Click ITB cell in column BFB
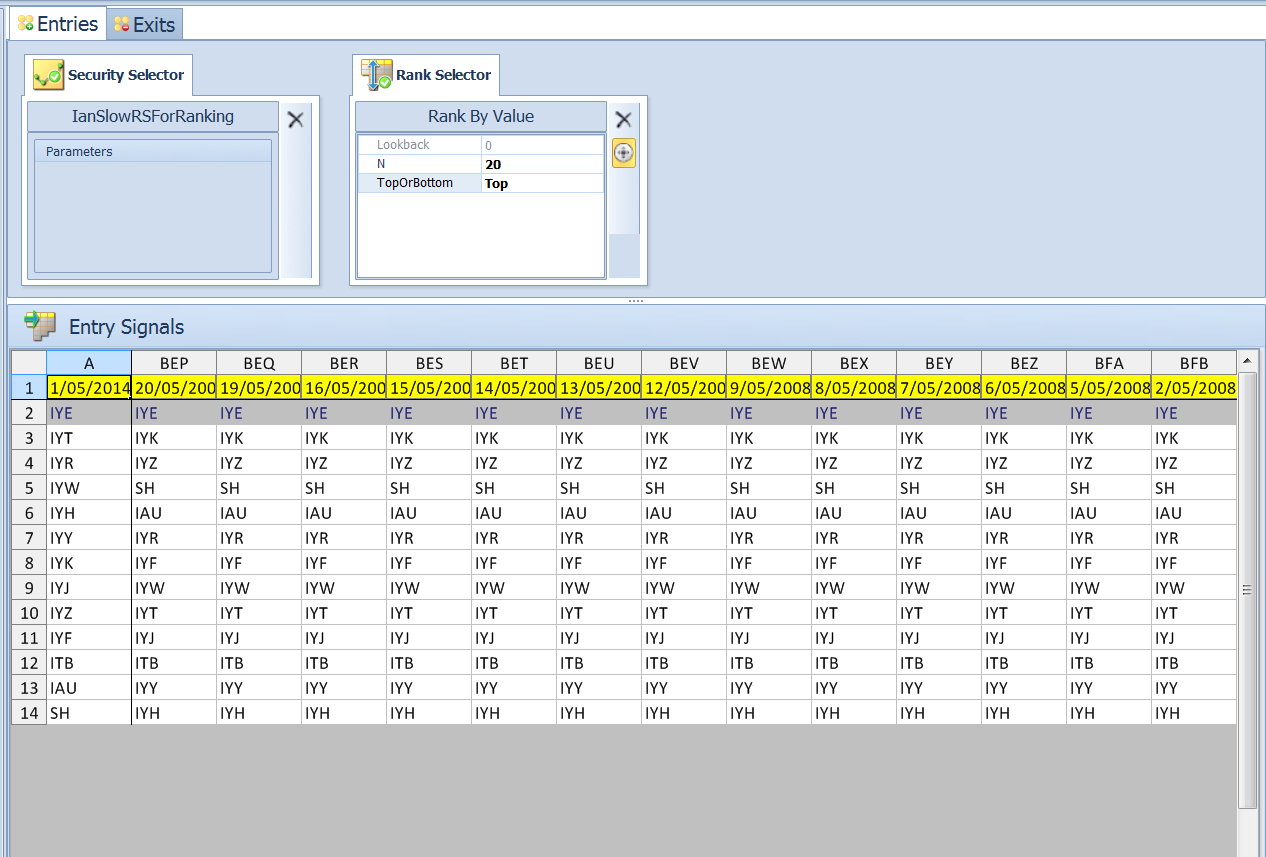This screenshot has height=857, width=1266. [x=1194, y=663]
